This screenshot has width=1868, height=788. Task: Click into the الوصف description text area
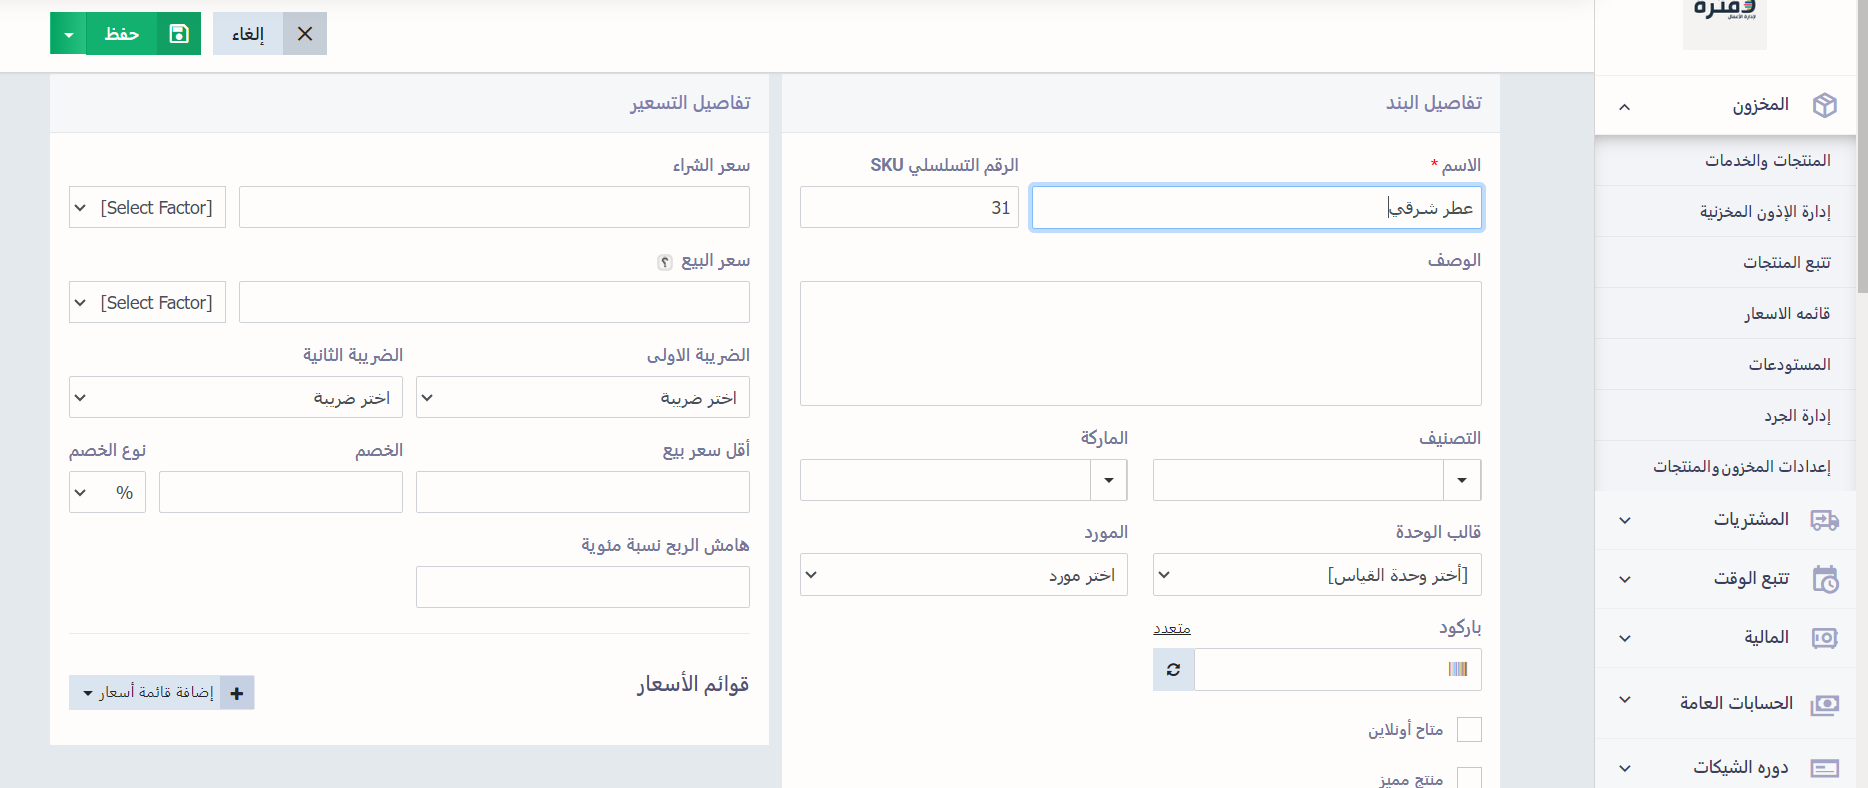(1140, 343)
